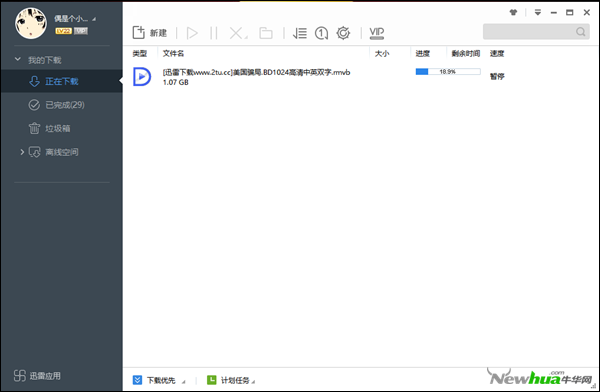This screenshot has width=600, height=392.
Task: Click the sort list icon in toolbar
Action: coord(300,33)
